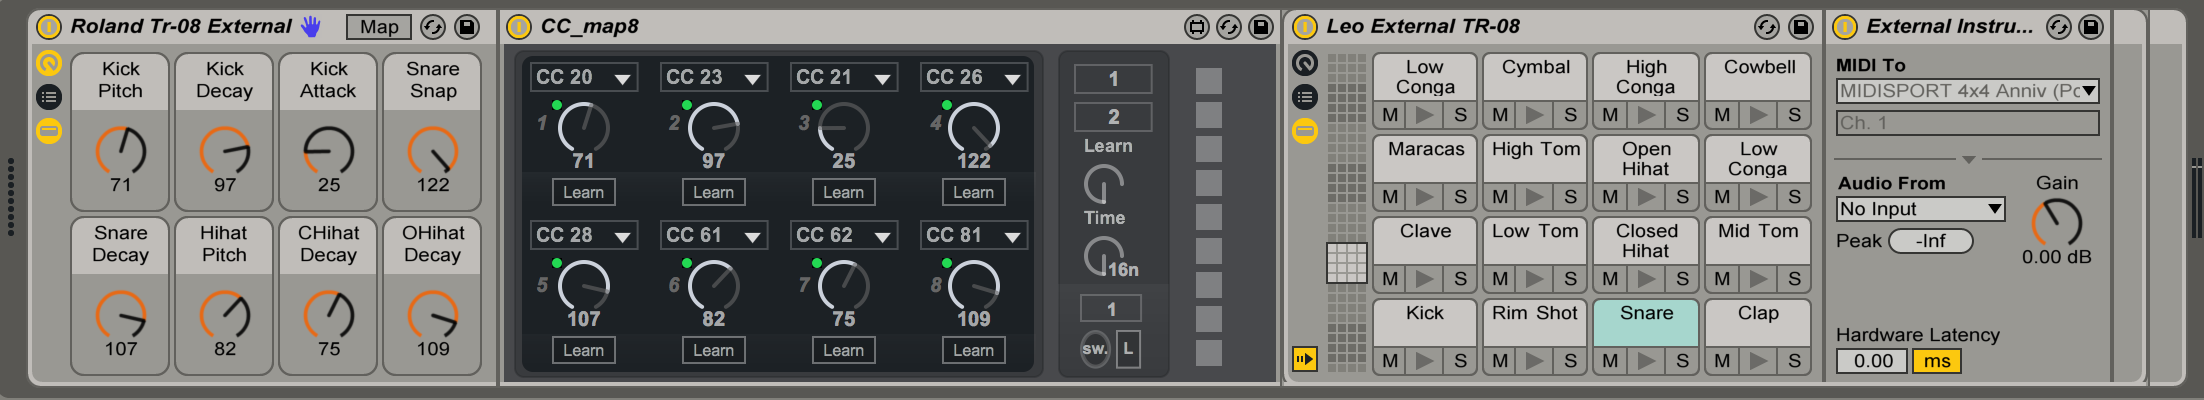Open CC 81 dropdown
The width and height of the screenshot is (2204, 400).
click(974, 235)
